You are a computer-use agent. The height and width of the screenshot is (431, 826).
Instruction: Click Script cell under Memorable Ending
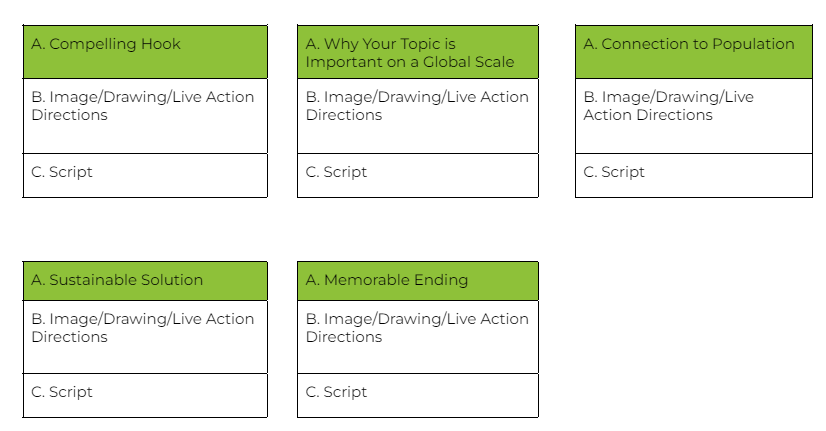coord(418,395)
